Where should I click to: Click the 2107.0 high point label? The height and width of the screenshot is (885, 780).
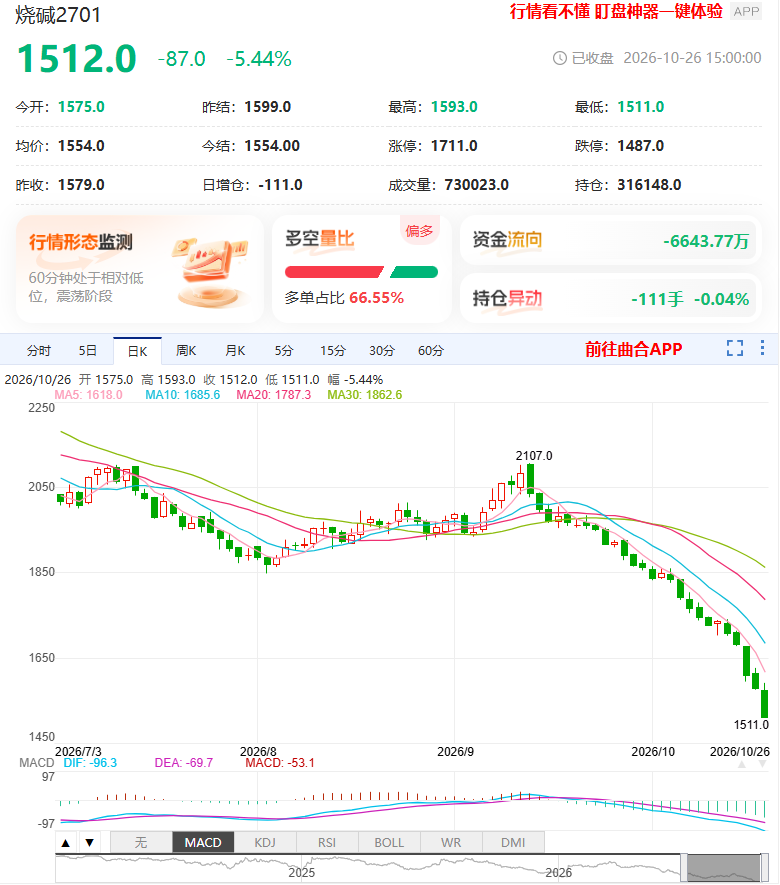click(x=534, y=455)
